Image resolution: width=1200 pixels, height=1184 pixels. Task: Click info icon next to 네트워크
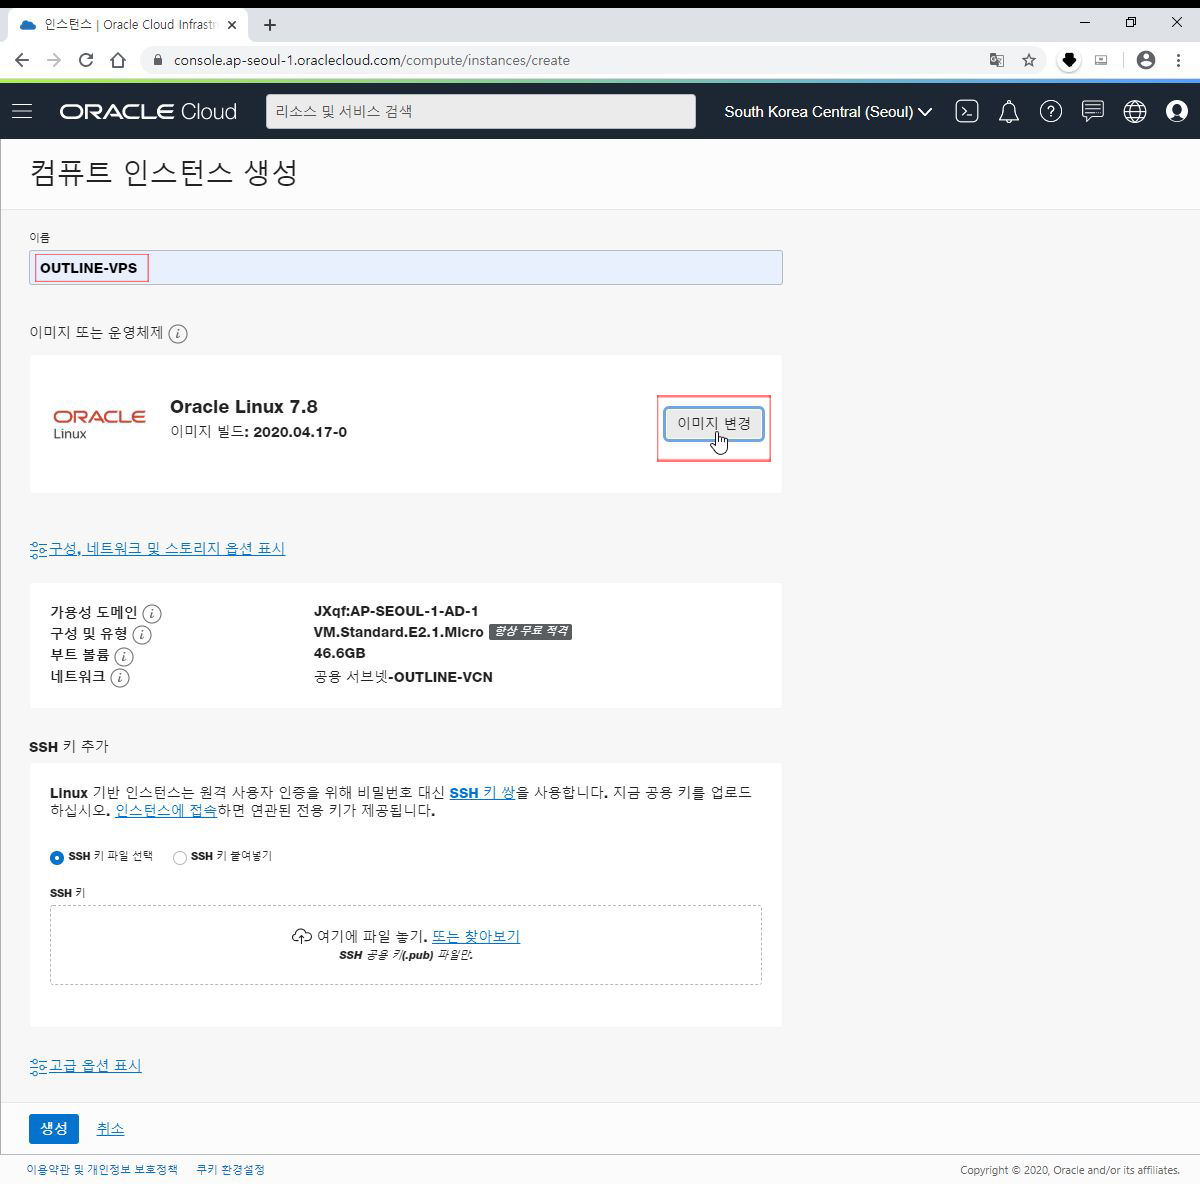pos(120,678)
